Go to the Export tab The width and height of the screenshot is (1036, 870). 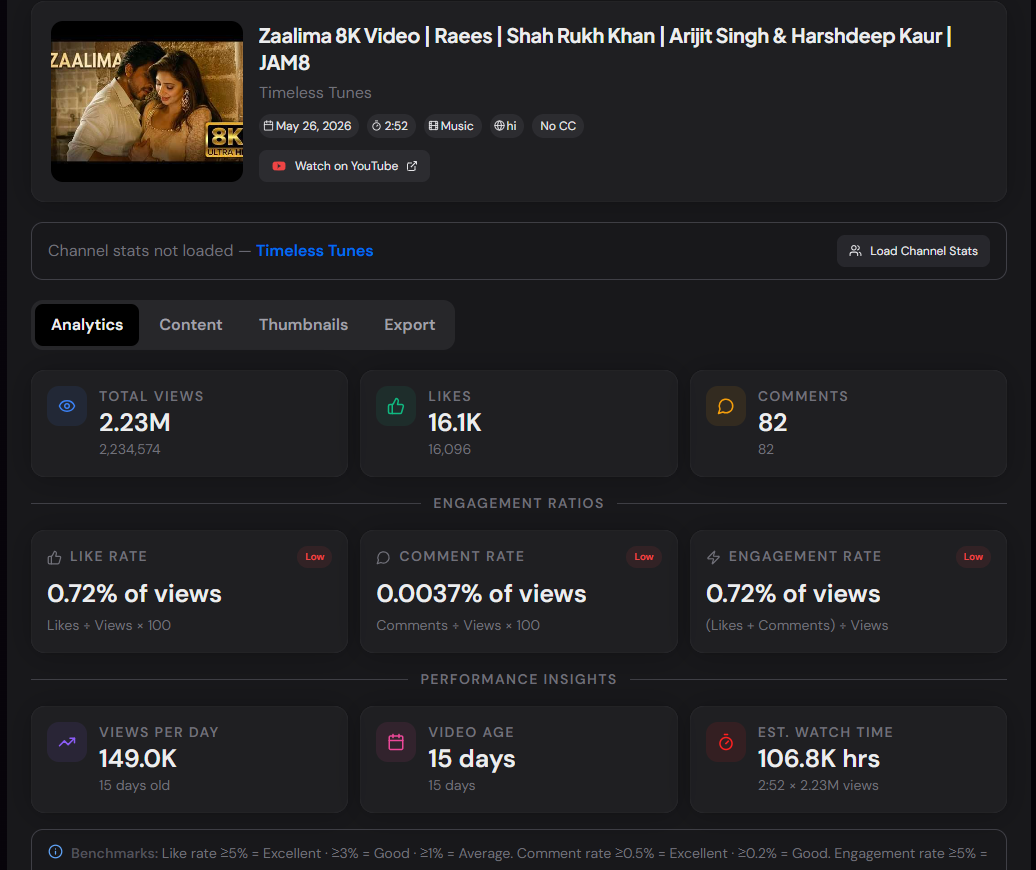(x=410, y=325)
